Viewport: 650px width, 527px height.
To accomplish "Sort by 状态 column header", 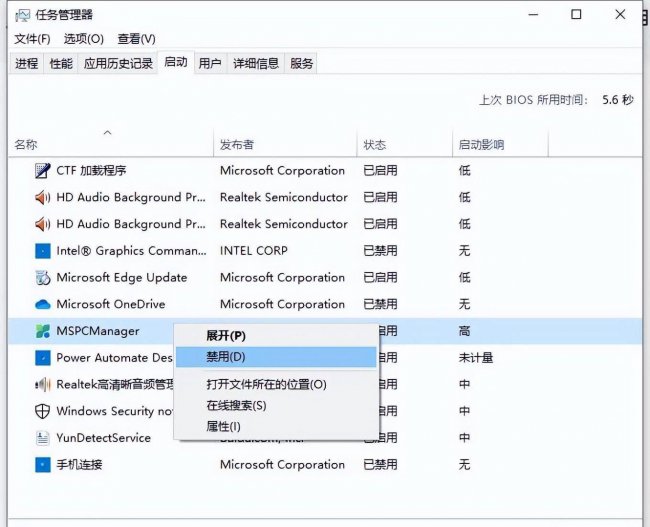I will pos(405,144).
